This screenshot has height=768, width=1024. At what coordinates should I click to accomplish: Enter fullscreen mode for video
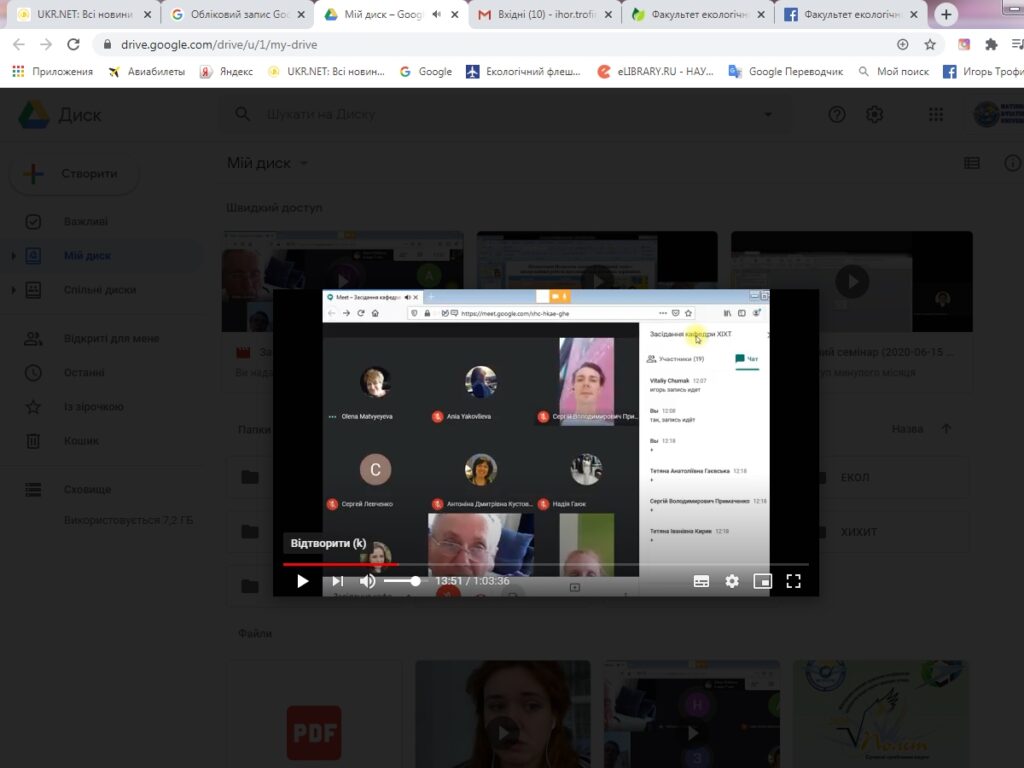click(794, 581)
